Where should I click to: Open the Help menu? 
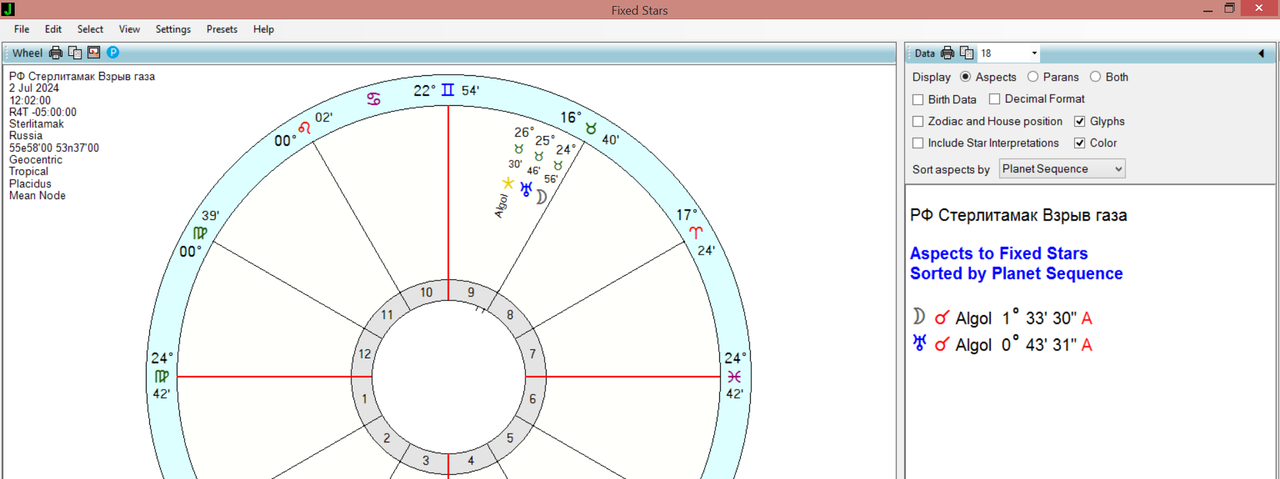[264, 29]
